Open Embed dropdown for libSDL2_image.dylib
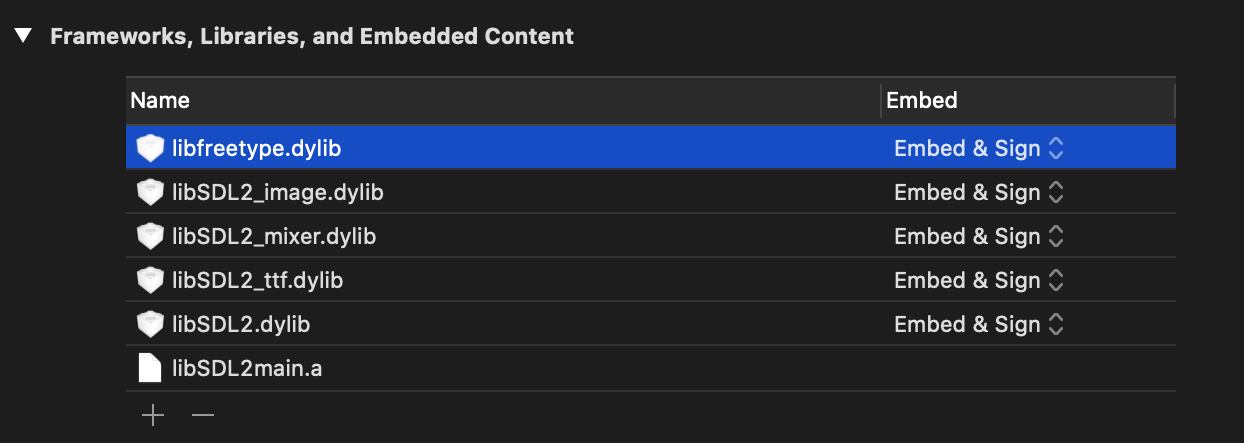The height and width of the screenshot is (443, 1244). coord(978,193)
